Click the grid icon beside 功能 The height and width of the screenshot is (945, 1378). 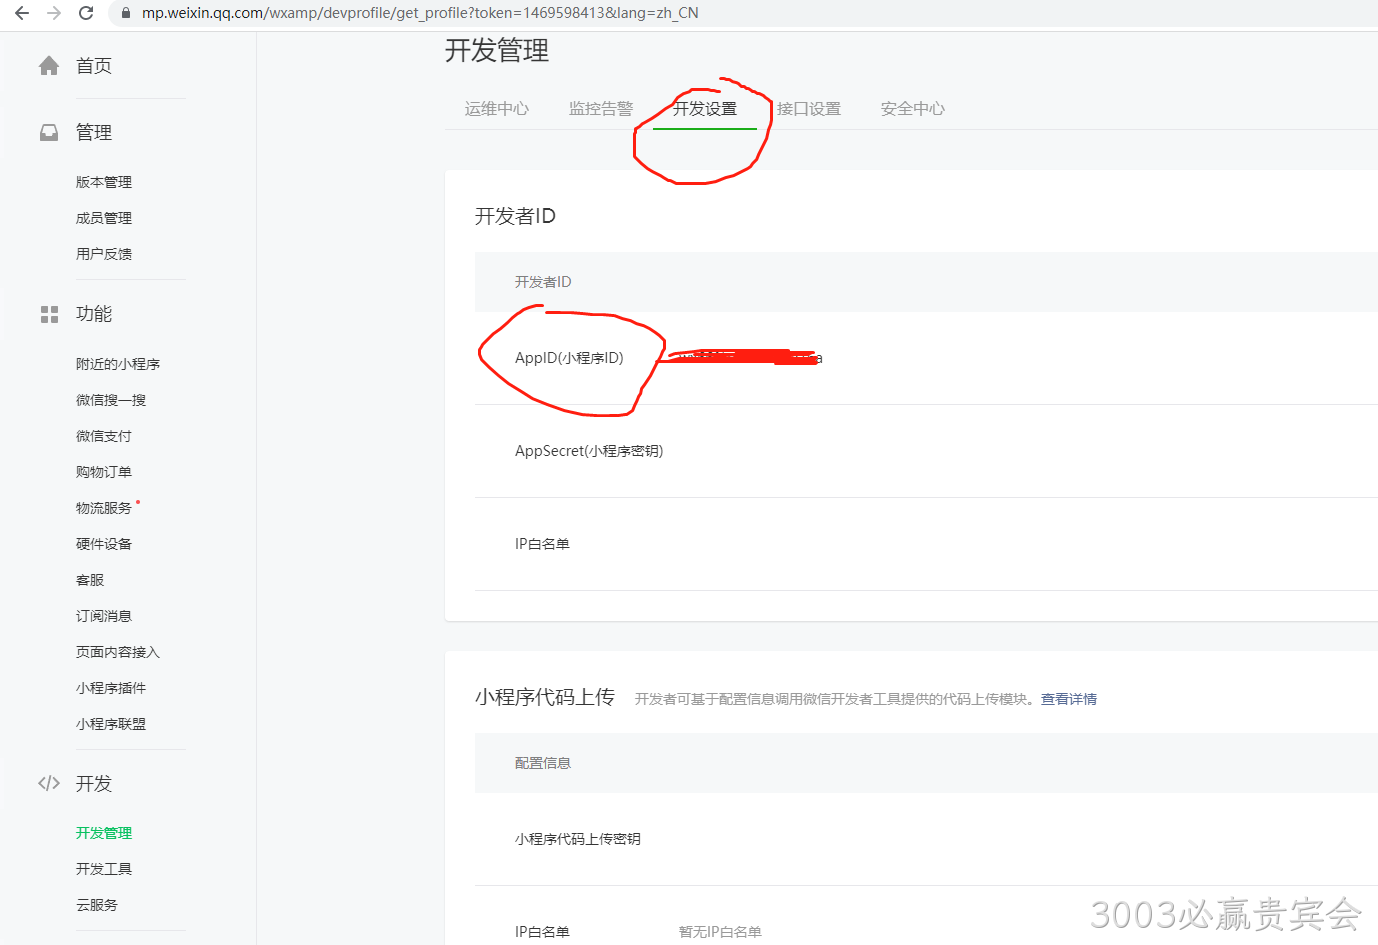[x=49, y=314]
